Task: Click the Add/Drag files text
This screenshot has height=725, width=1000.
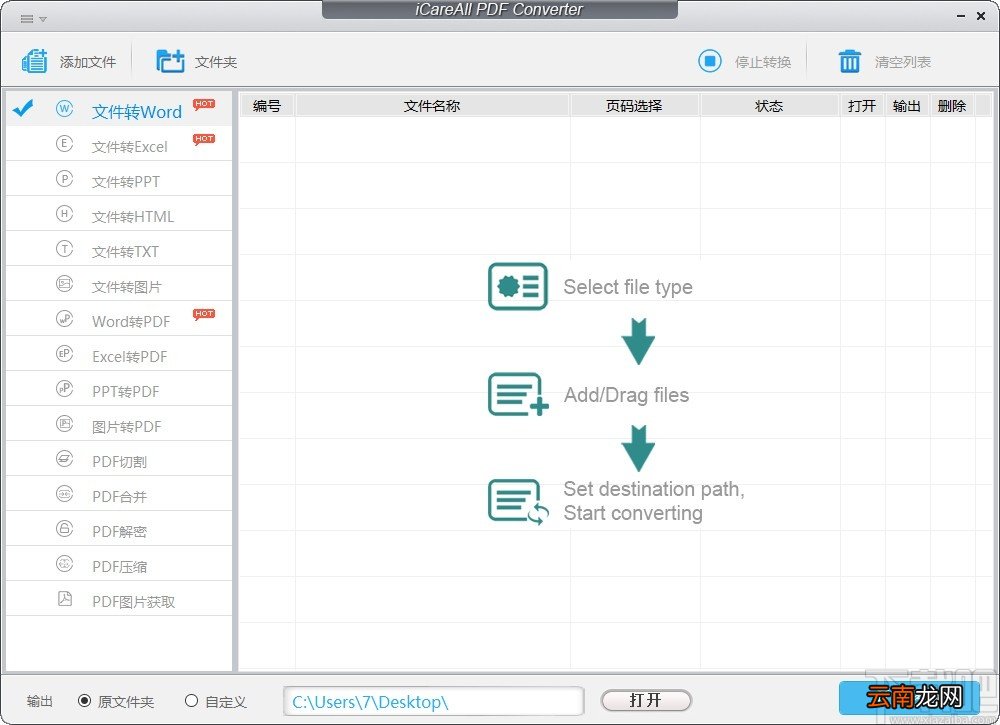Action: point(626,395)
